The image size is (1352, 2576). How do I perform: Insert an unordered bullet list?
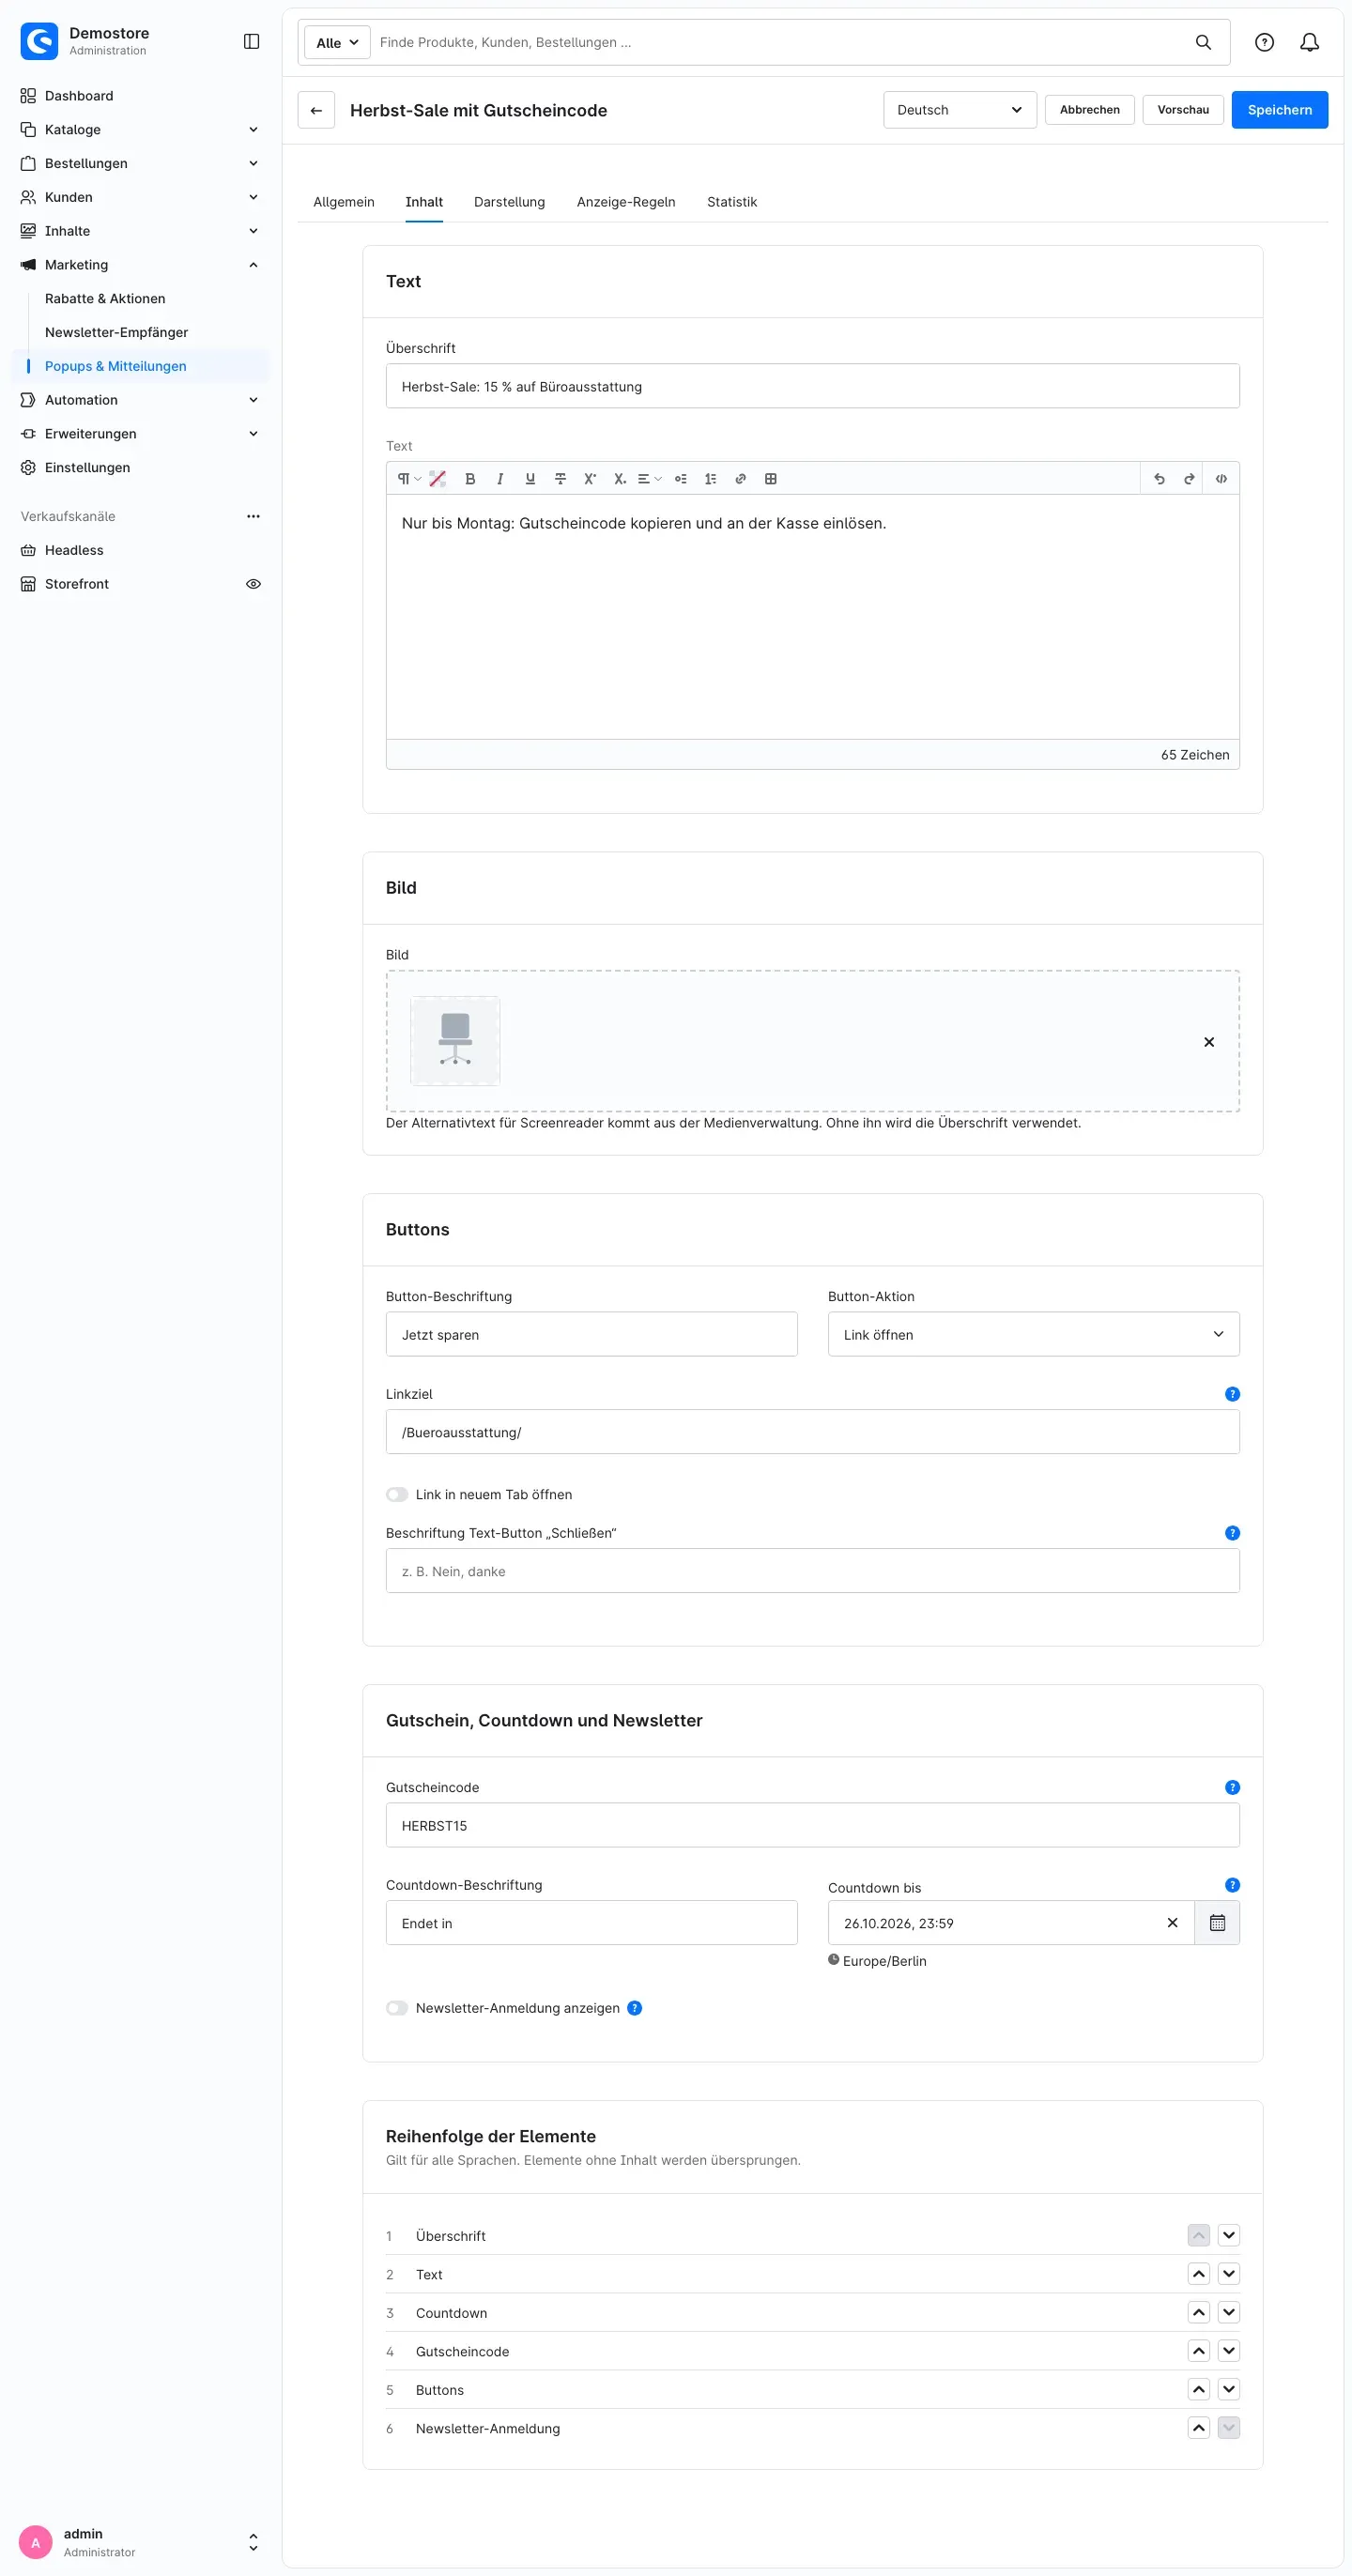(681, 479)
